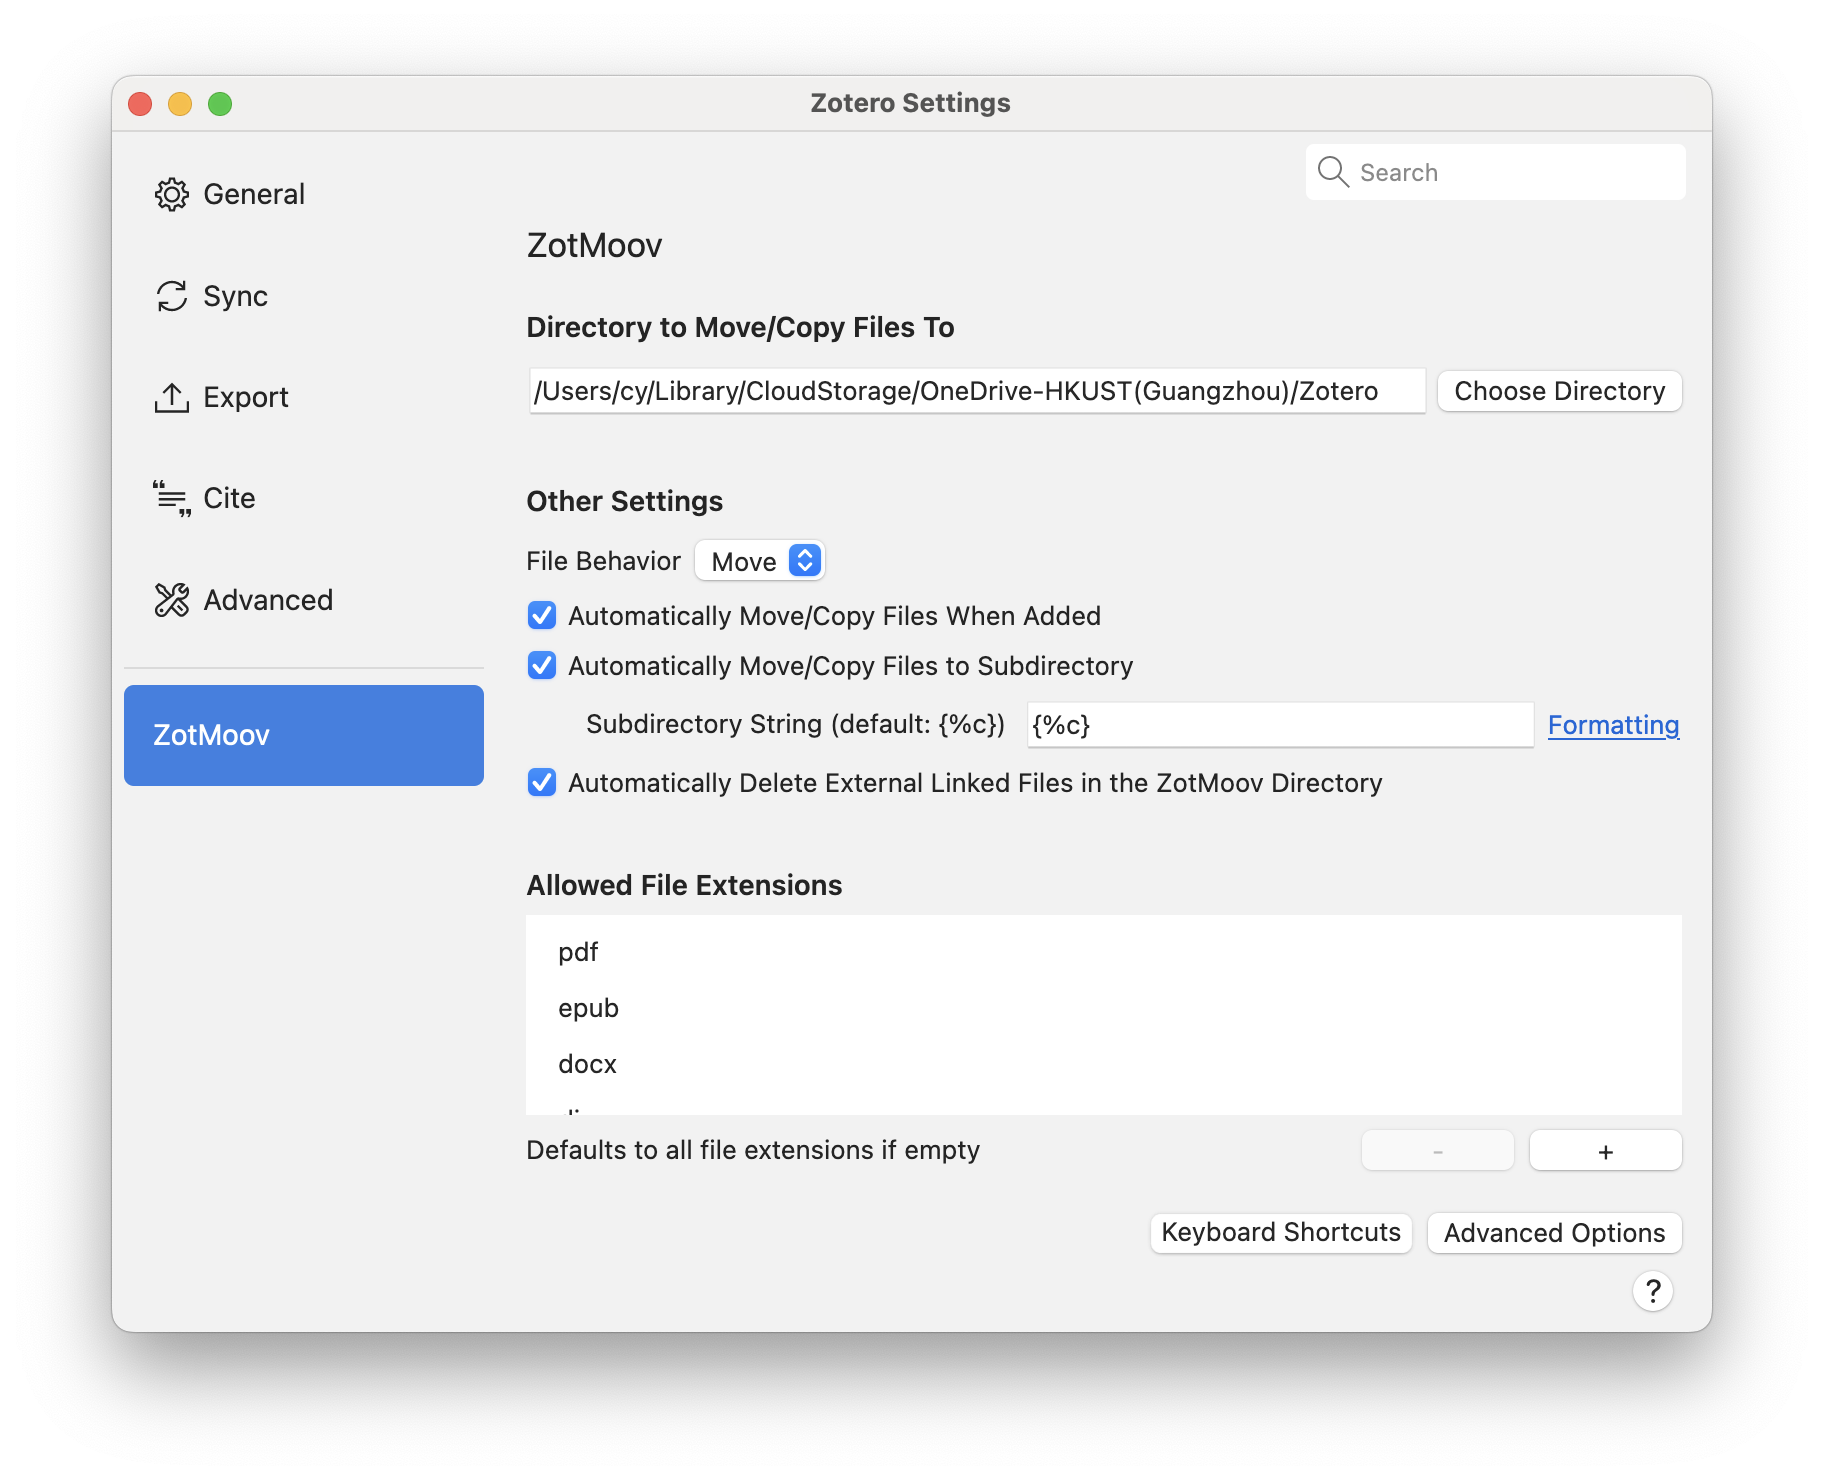Select the pdf extension row
1824x1480 pixels.
1104,952
